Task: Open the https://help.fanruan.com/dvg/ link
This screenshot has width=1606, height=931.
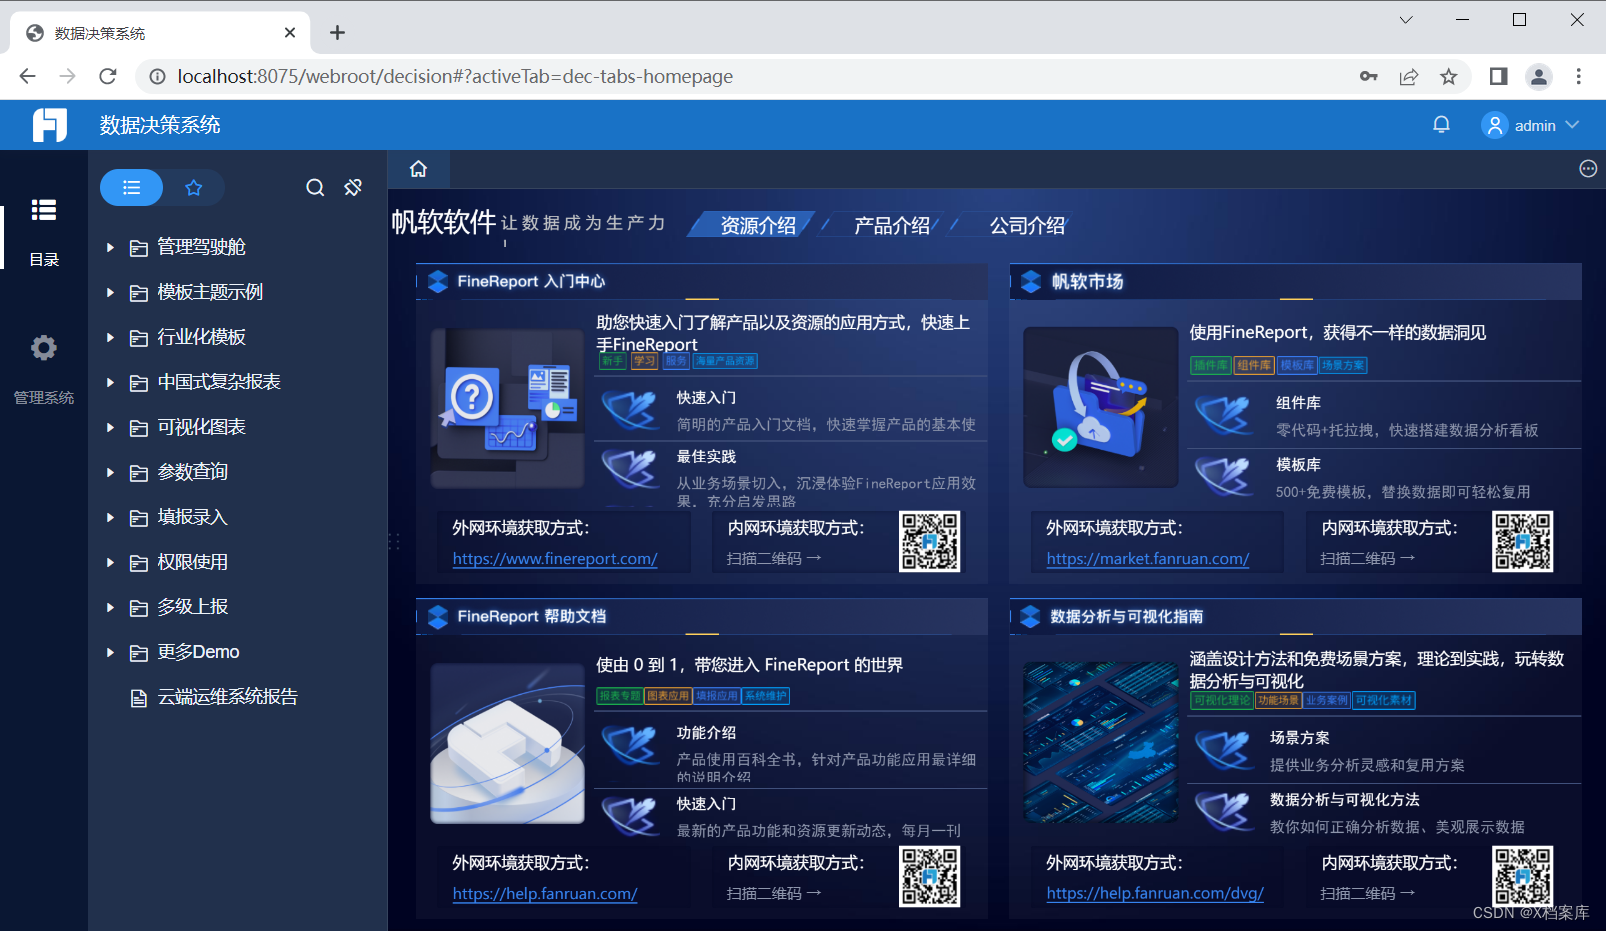Action: [x=1155, y=894]
